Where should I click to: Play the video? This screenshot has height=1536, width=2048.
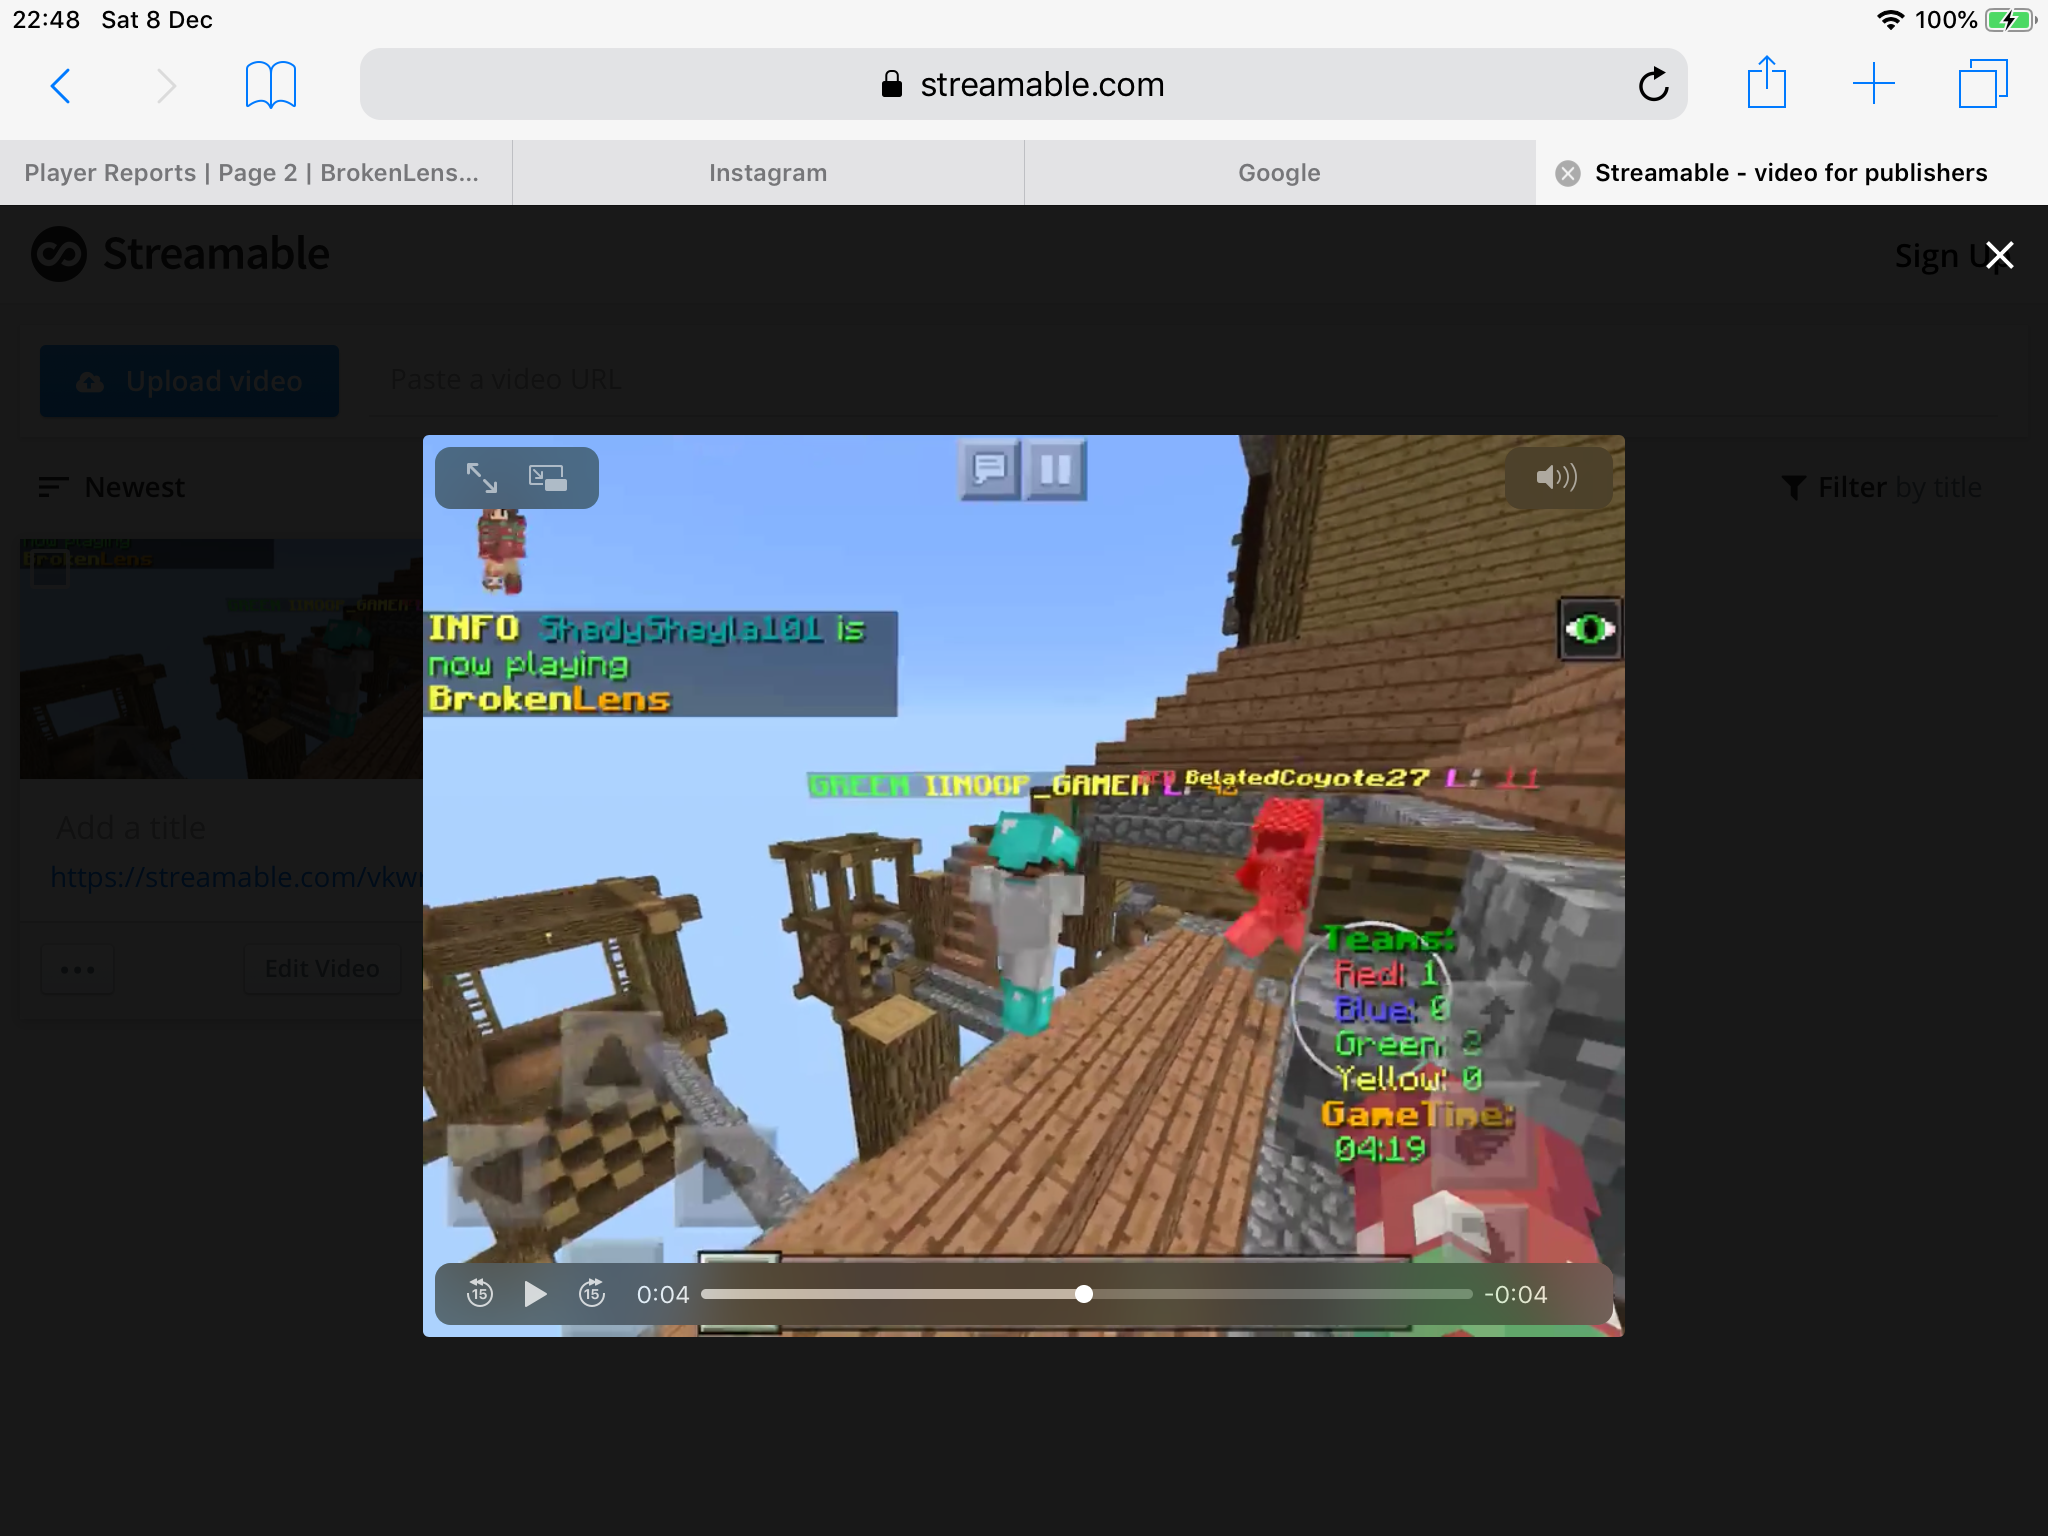point(535,1294)
